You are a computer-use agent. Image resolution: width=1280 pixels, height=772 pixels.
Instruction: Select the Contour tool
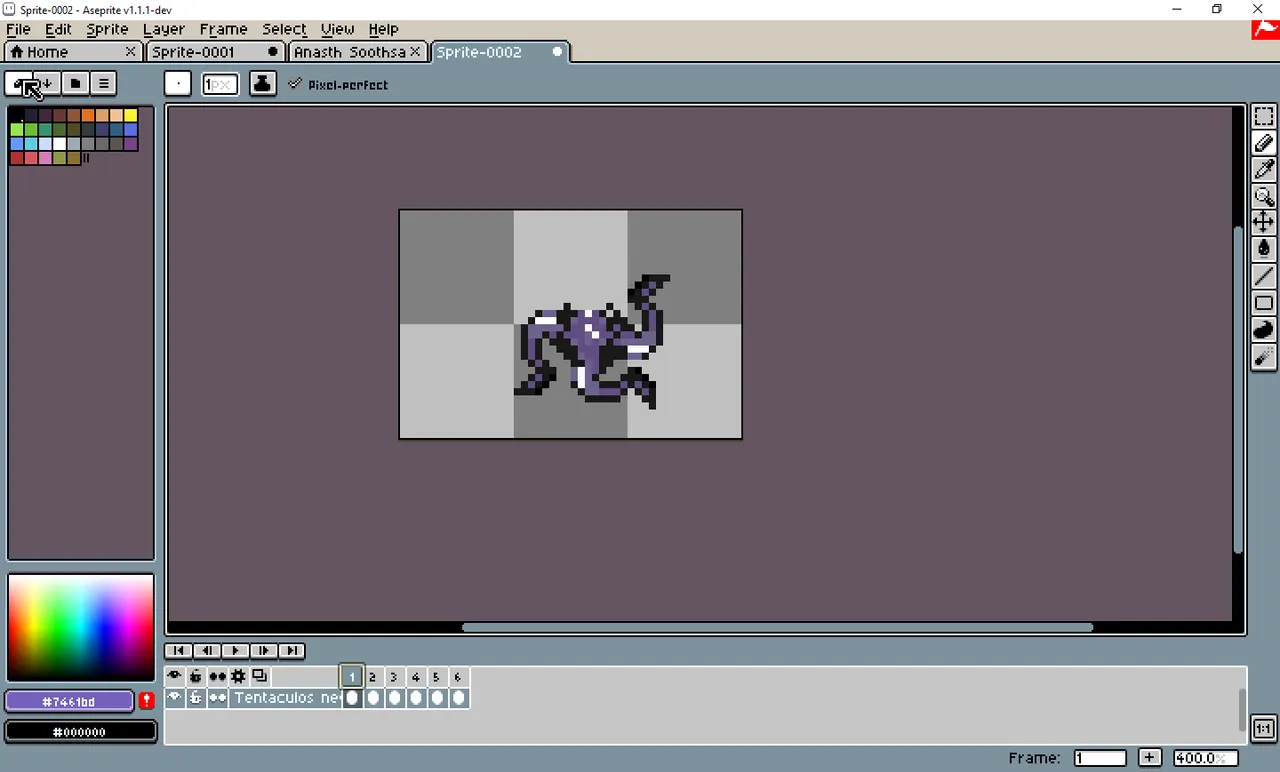pyautogui.click(x=1264, y=329)
